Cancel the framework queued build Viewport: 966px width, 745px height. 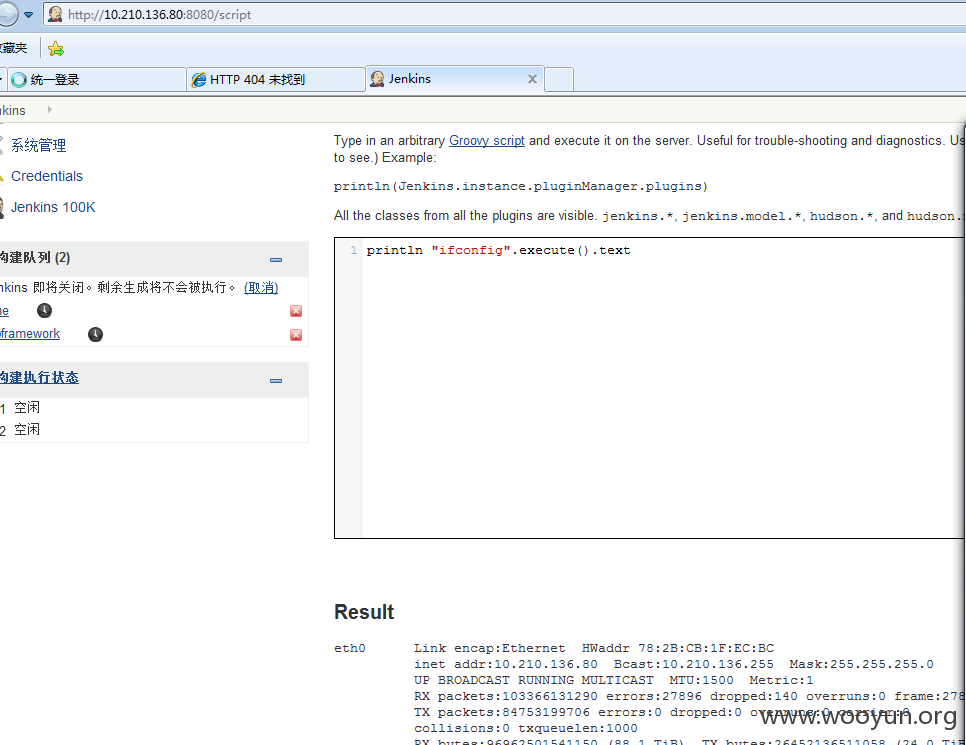point(296,335)
